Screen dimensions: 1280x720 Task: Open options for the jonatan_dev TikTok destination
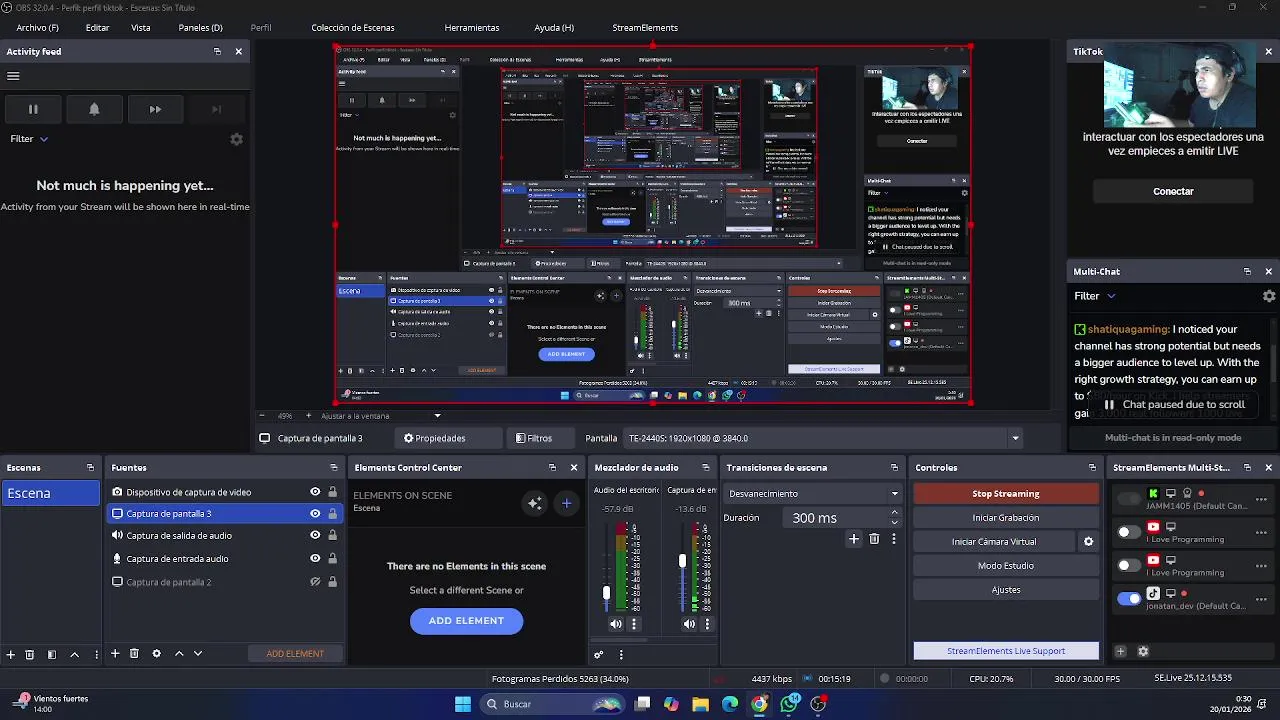pyautogui.click(x=1261, y=599)
